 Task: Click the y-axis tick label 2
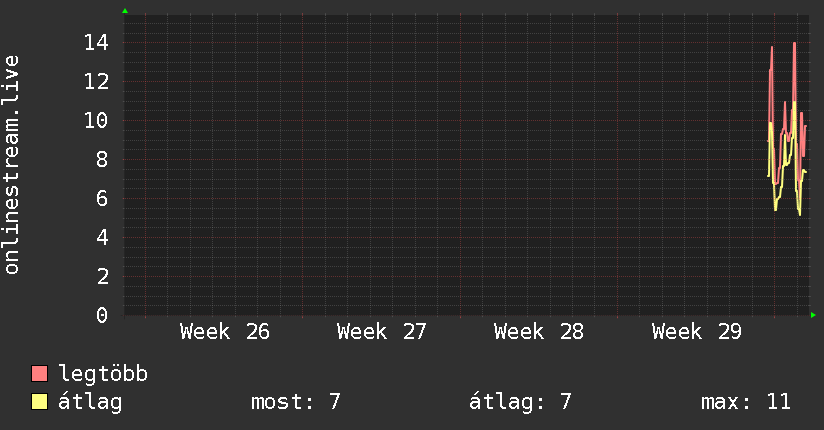tap(102, 277)
